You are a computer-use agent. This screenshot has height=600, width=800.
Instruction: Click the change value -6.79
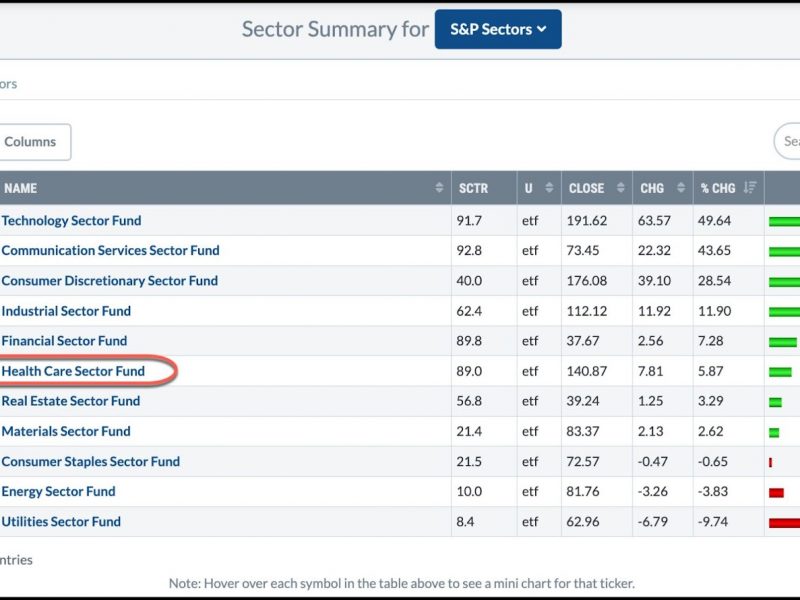[x=653, y=521]
